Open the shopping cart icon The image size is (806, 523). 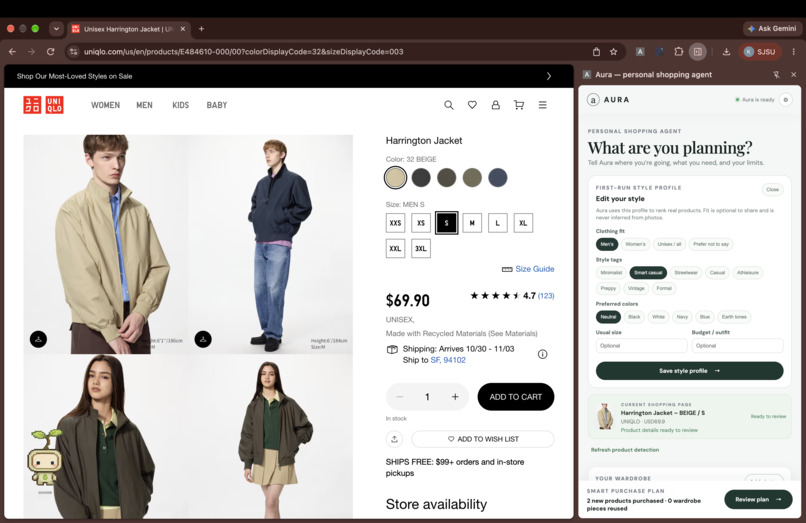[x=519, y=105]
